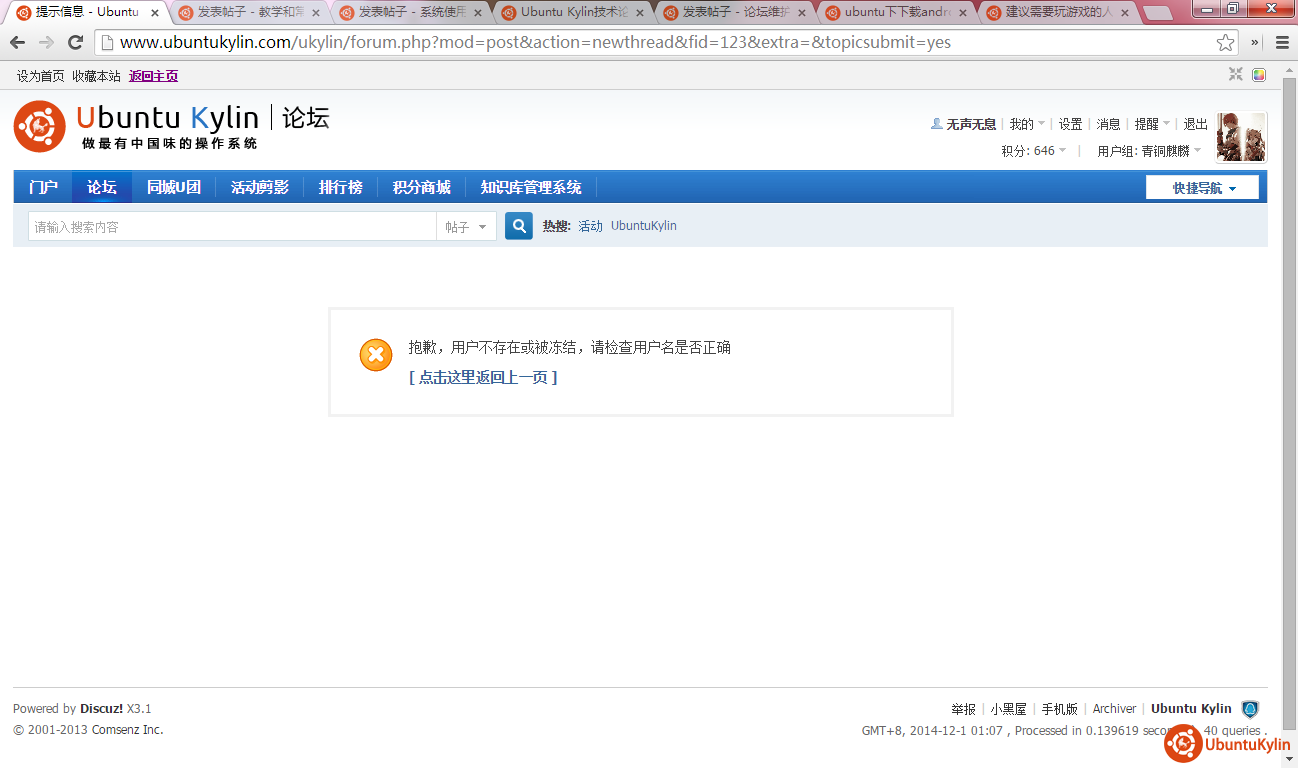Click the forum search input field
1298x768 pixels.
tap(232, 227)
